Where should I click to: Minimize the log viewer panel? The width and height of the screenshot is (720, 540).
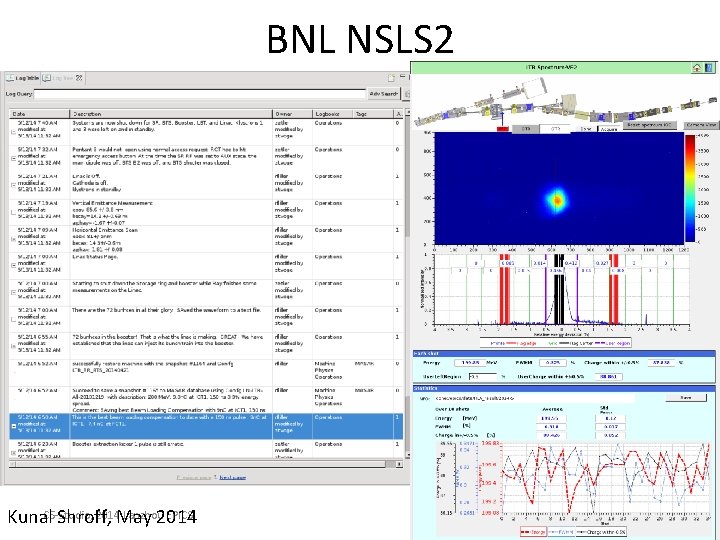pos(403,76)
